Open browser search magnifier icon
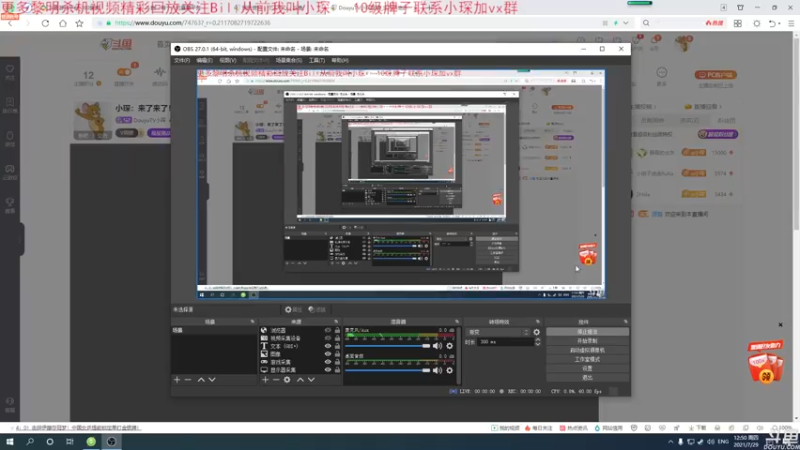 (x=646, y=23)
